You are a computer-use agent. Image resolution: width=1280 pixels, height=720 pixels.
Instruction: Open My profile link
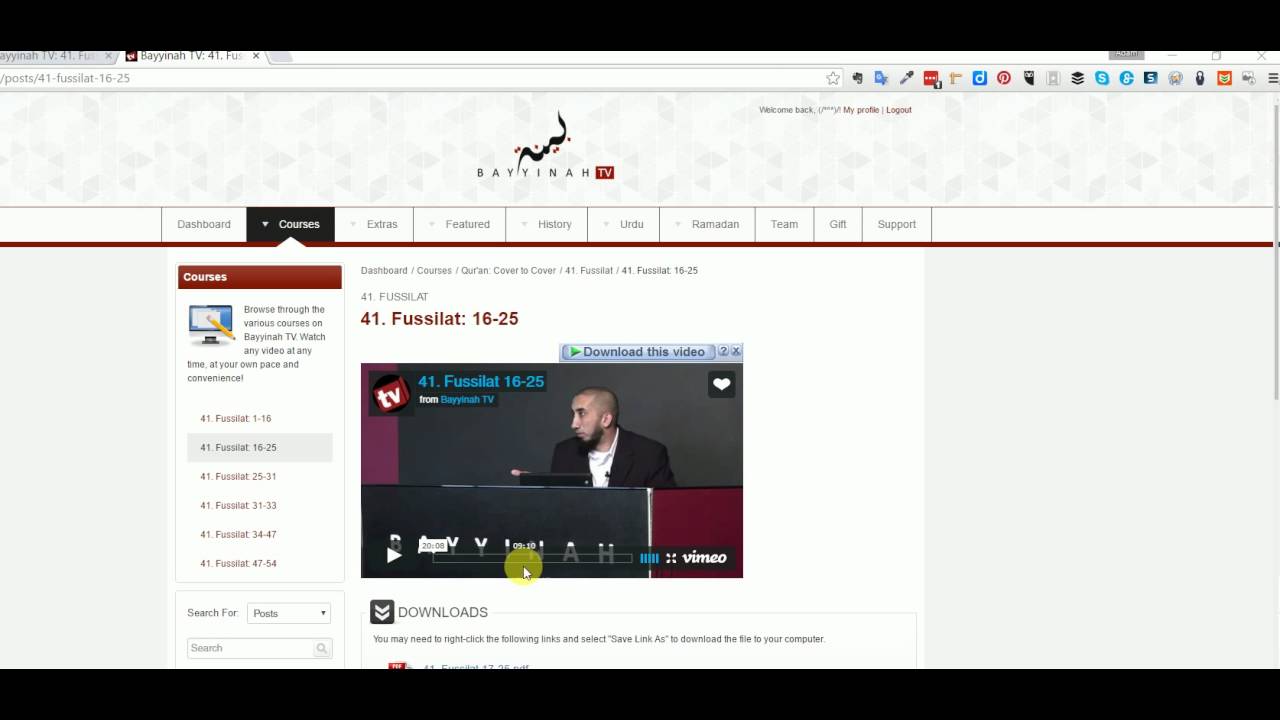tap(861, 110)
